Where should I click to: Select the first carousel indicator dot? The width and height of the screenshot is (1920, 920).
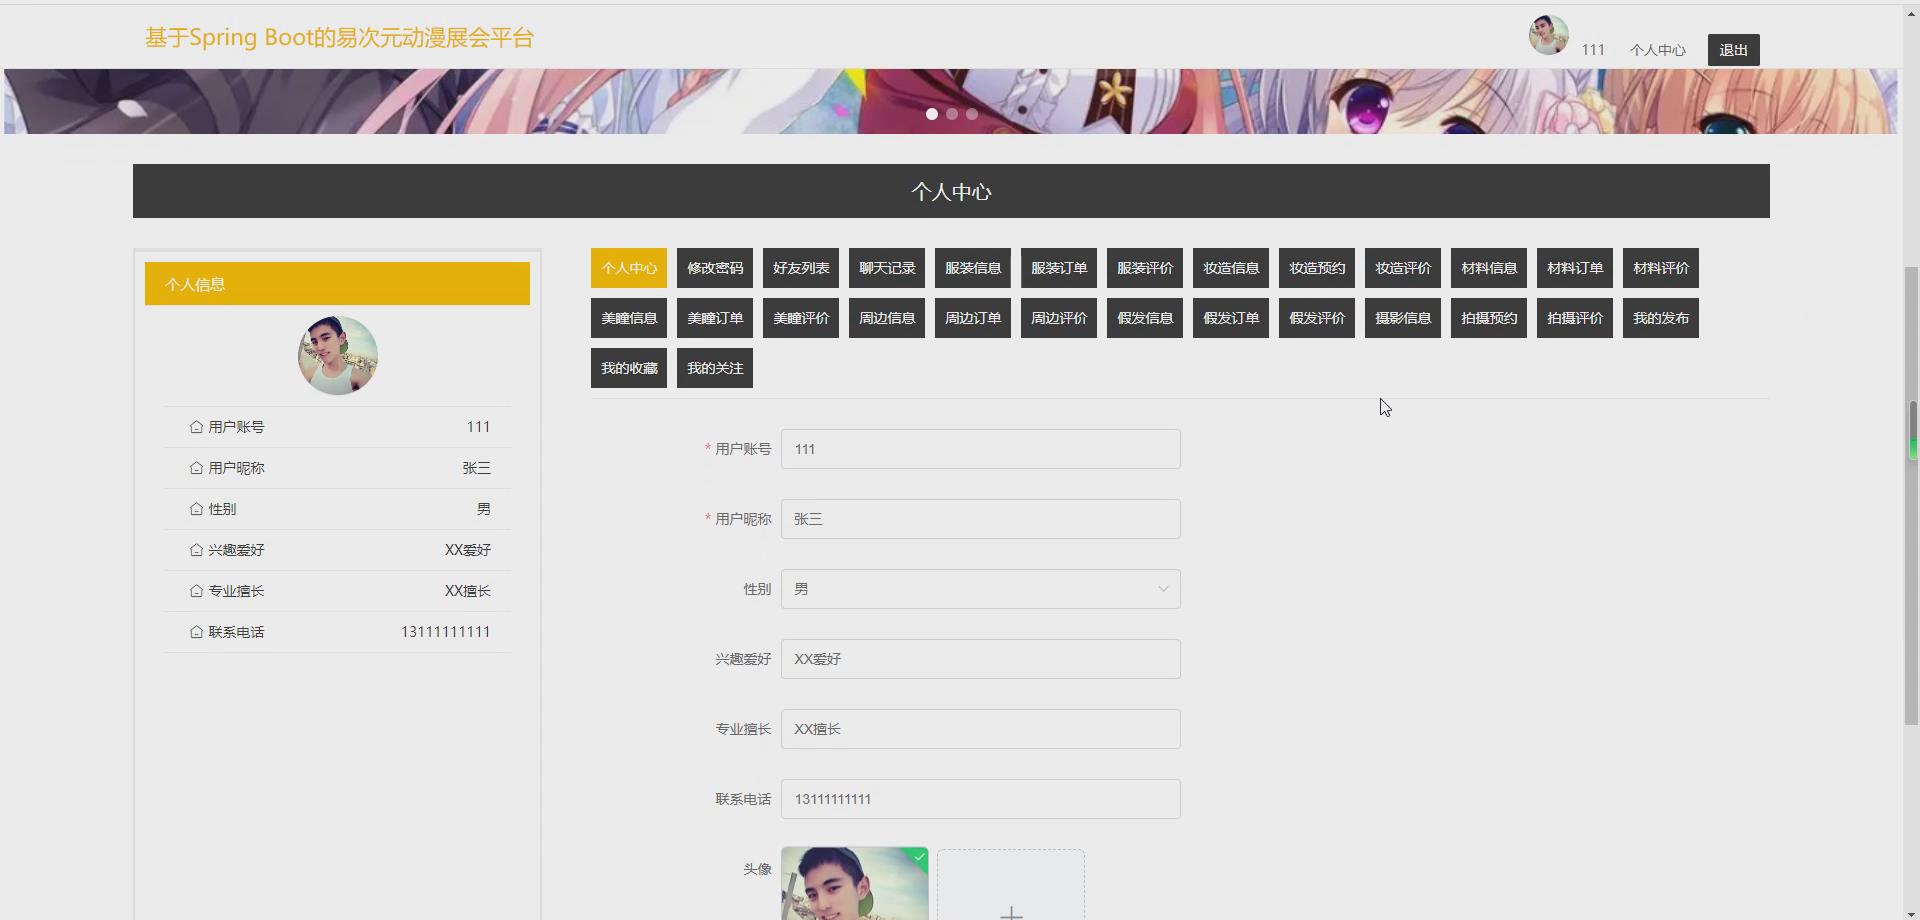932,114
